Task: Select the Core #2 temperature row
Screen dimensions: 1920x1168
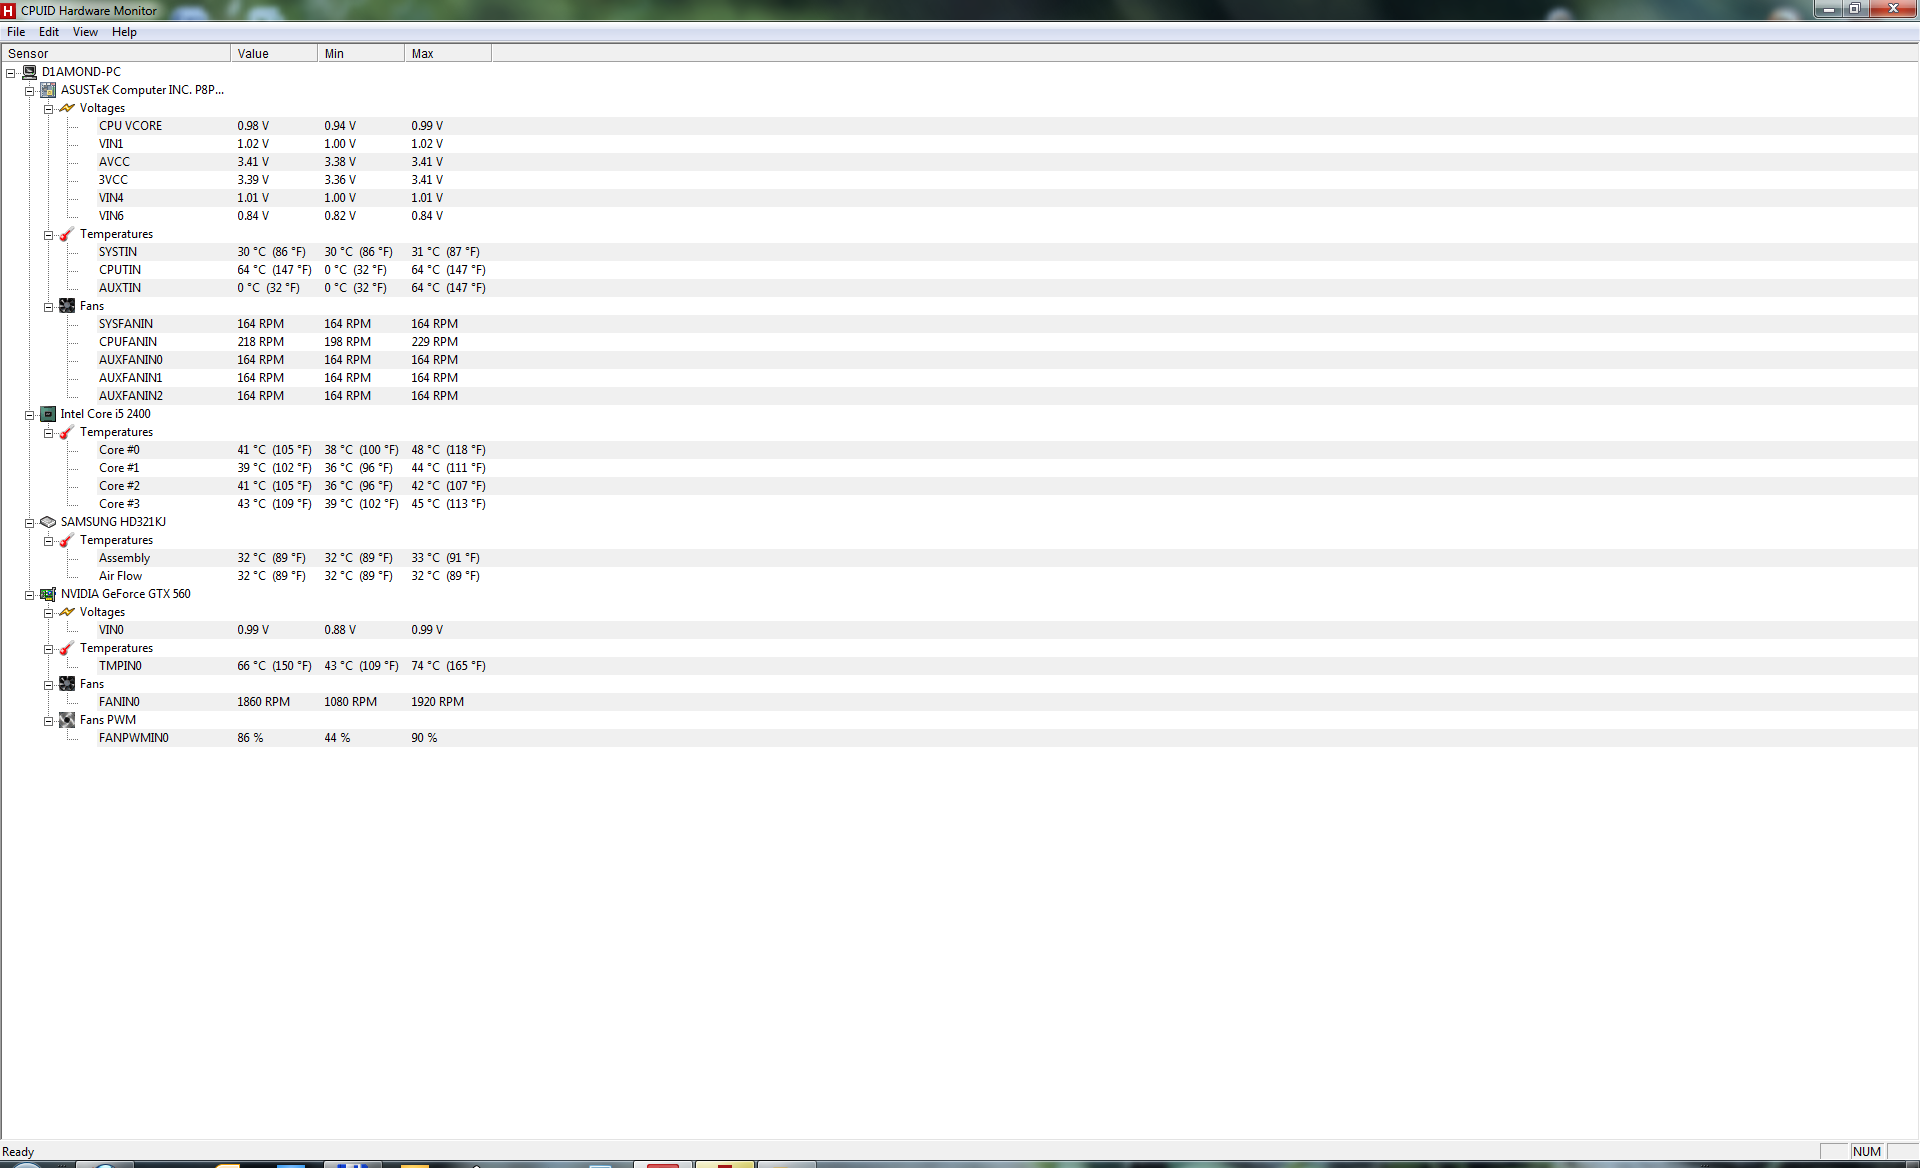Action: 1008,486
